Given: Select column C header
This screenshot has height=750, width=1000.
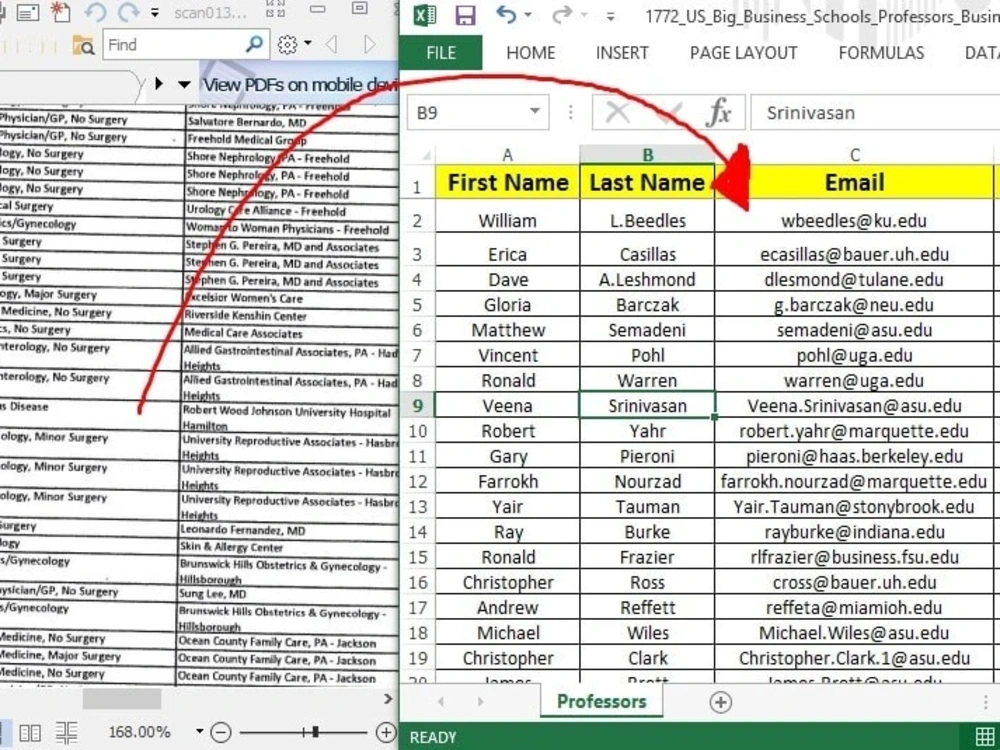Looking at the screenshot, I should coord(855,155).
